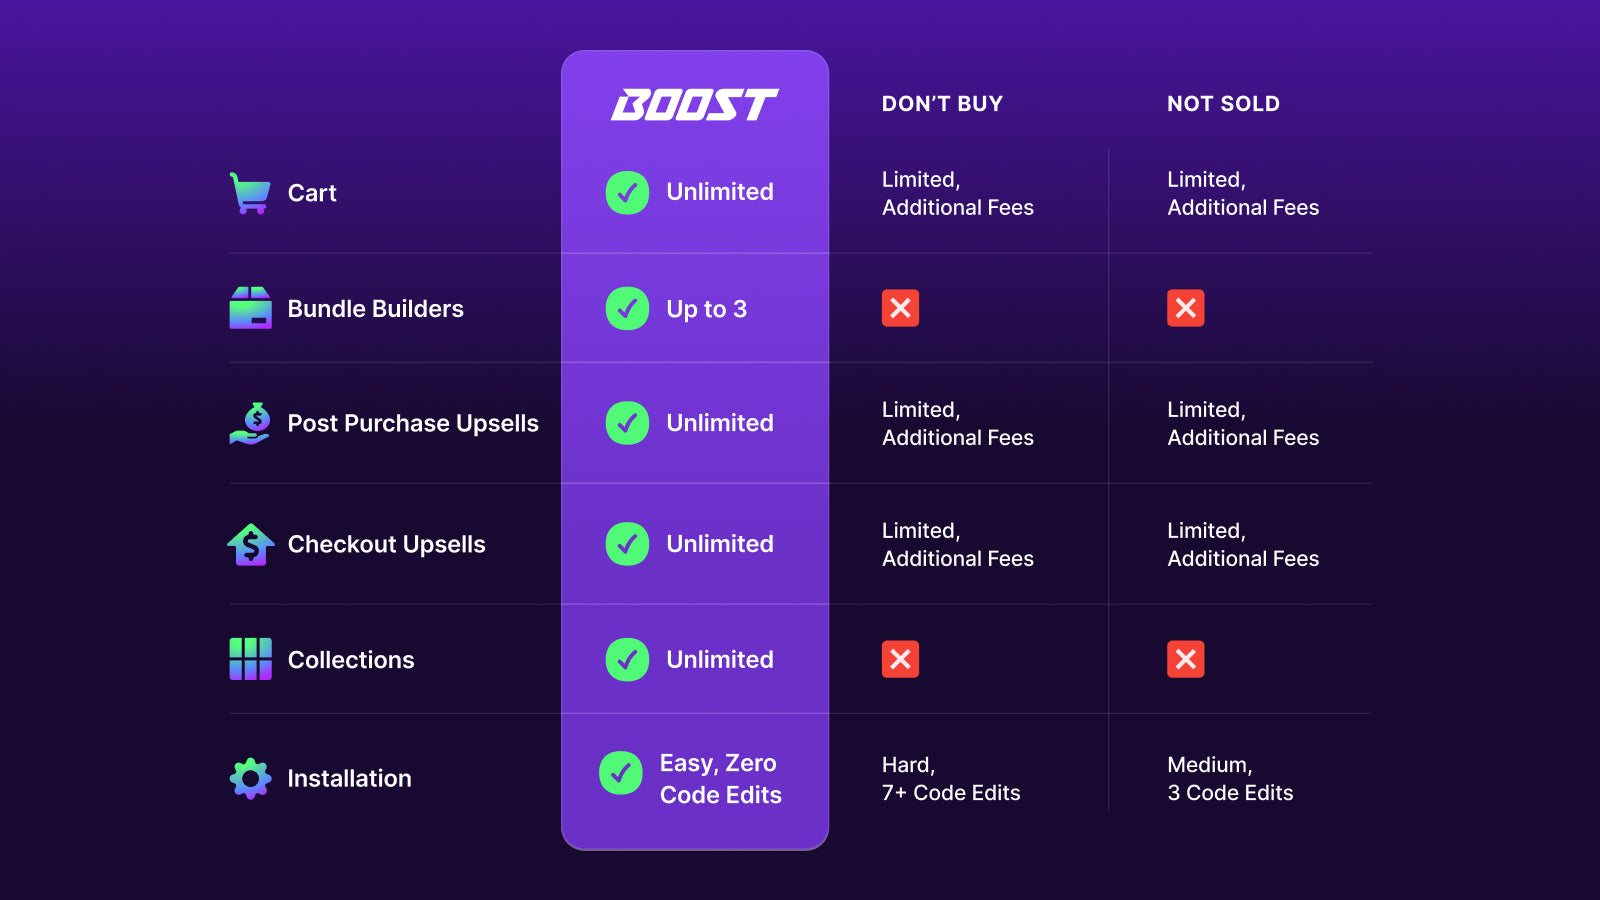Click the shopping cart icon

pos(250,193)
